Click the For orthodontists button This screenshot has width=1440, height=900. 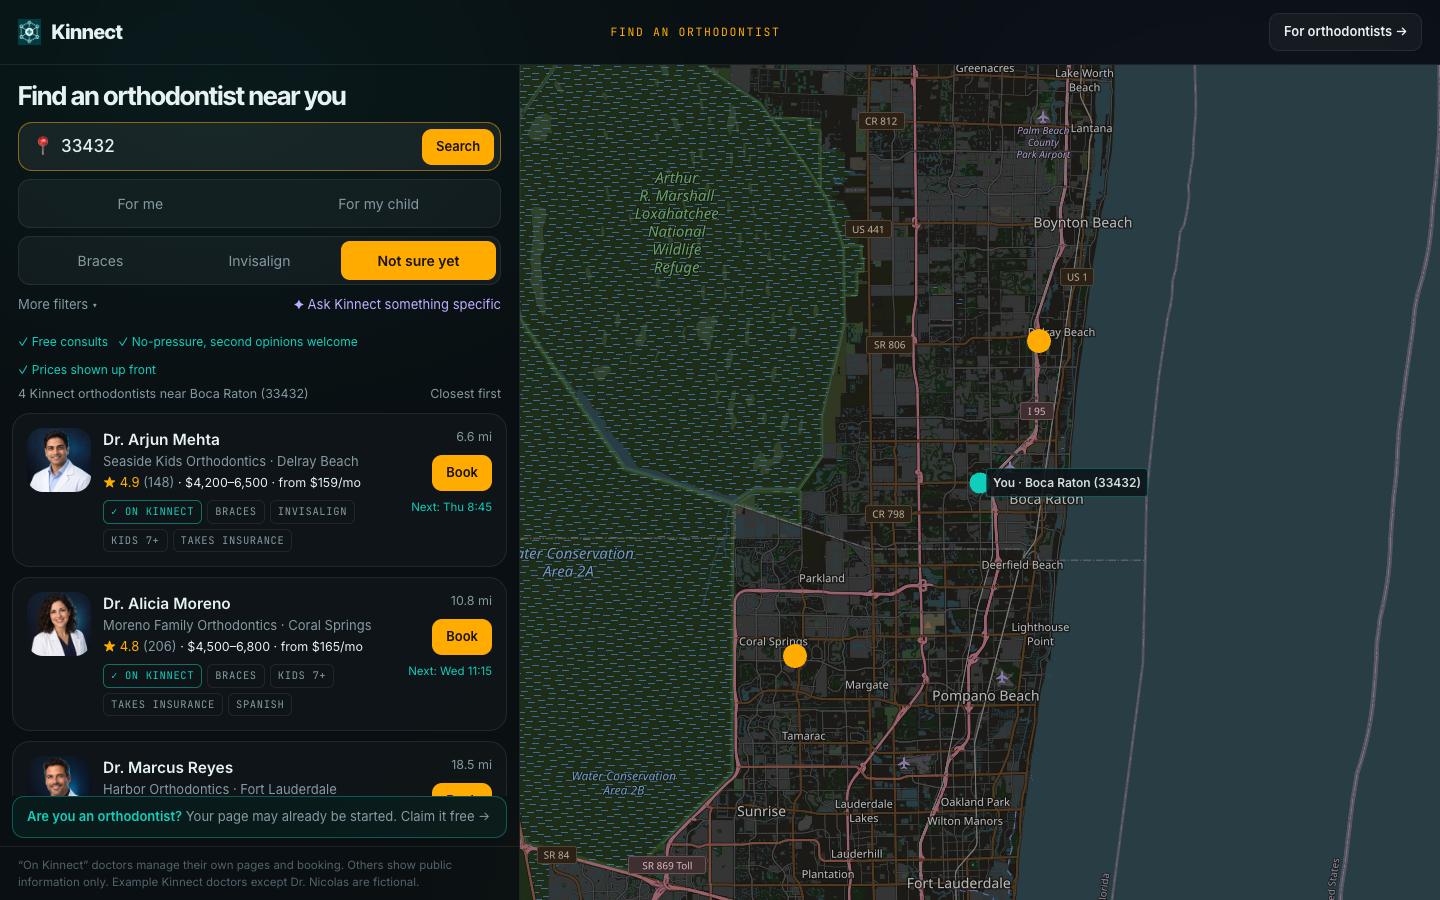point(1345,32)
